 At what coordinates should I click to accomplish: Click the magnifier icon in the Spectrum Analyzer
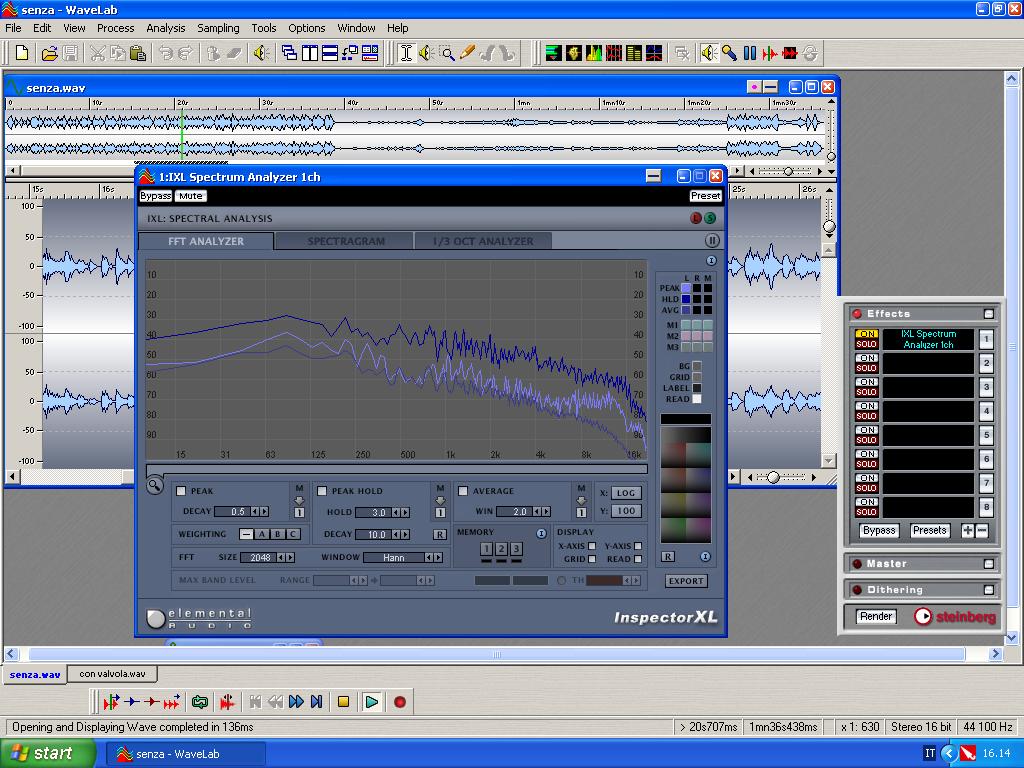coord(155,485)
